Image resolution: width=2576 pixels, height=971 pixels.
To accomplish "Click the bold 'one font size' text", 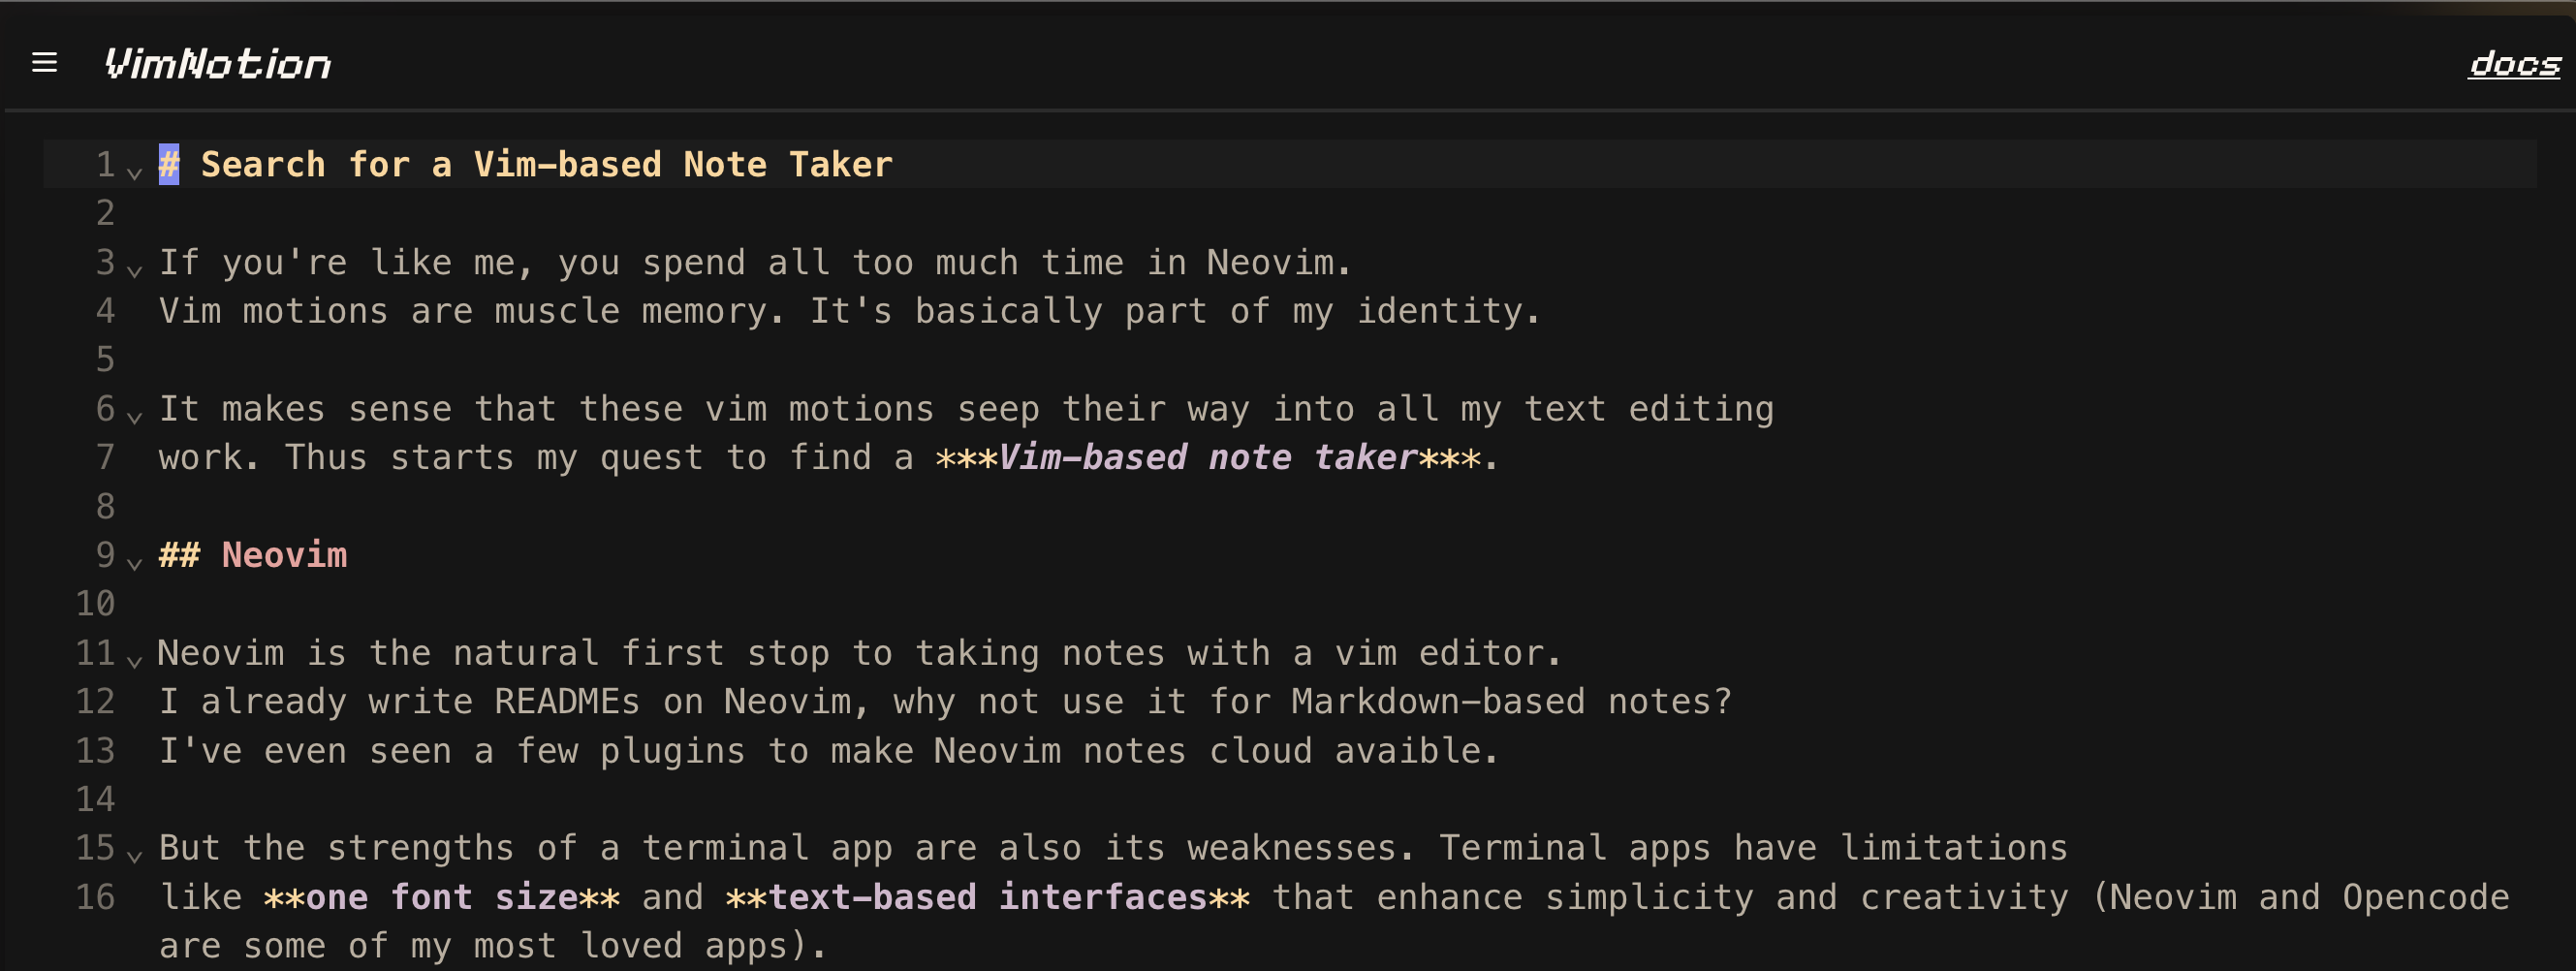I will tap(441, 897).
